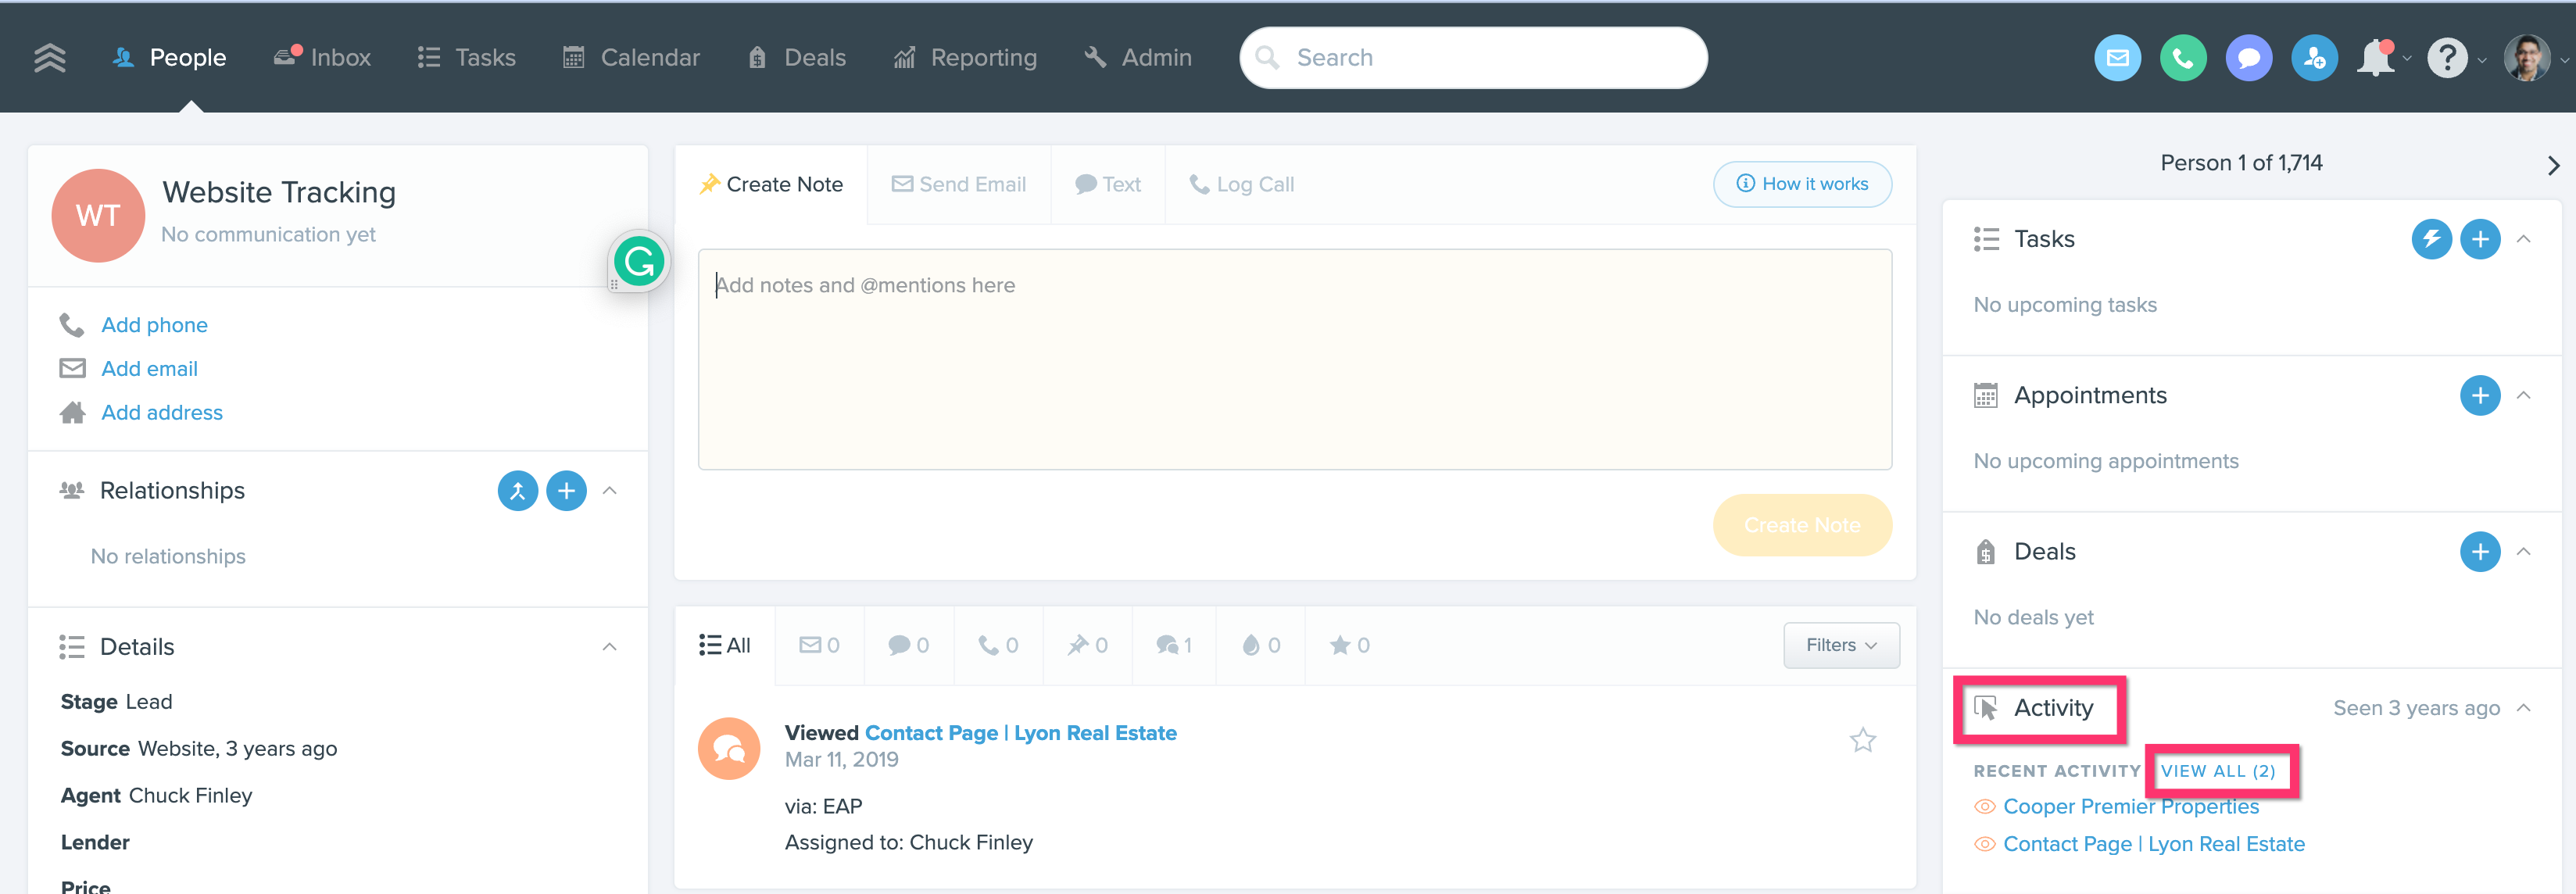The height and width of the screenshot is (894, 2576).
Task: Collapse the Appointments panel
Action: (x=2524, y=396)
